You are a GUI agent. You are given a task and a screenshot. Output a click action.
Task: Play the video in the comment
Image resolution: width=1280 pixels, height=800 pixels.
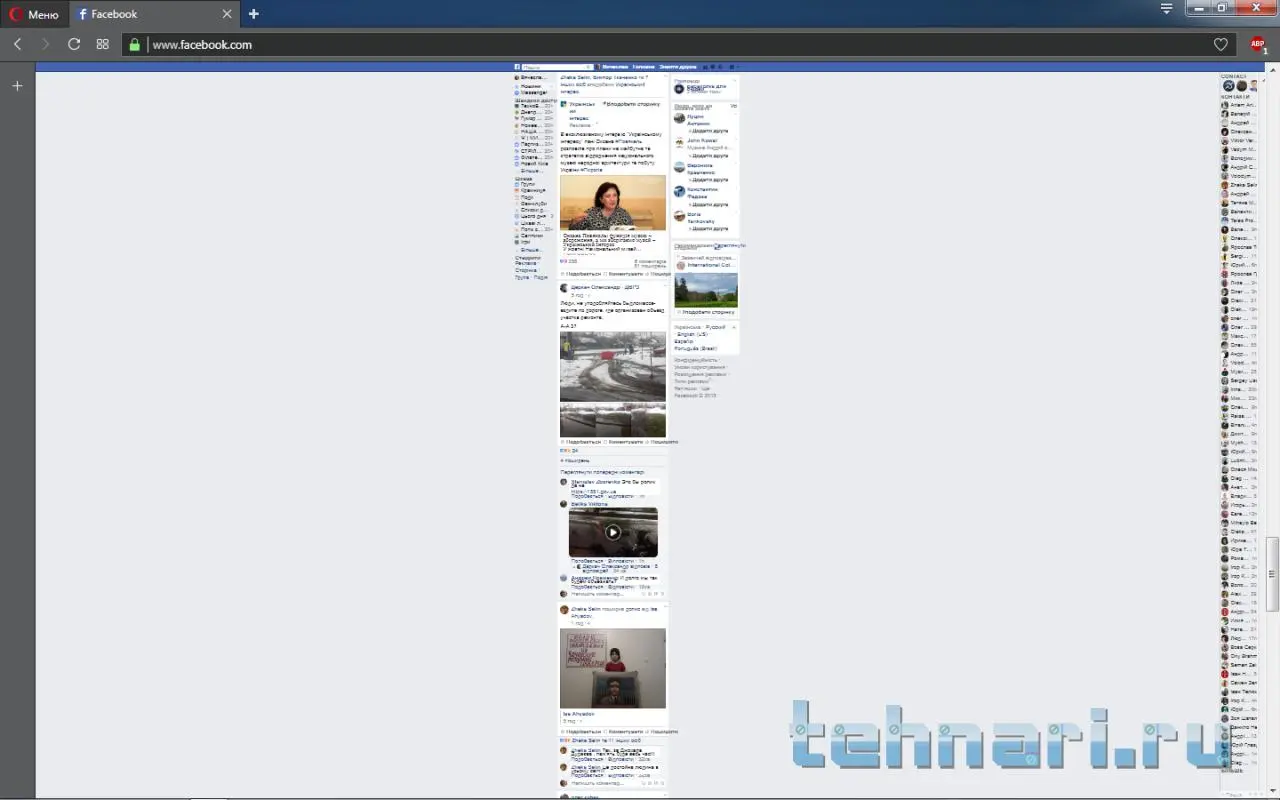click(612, 533)
